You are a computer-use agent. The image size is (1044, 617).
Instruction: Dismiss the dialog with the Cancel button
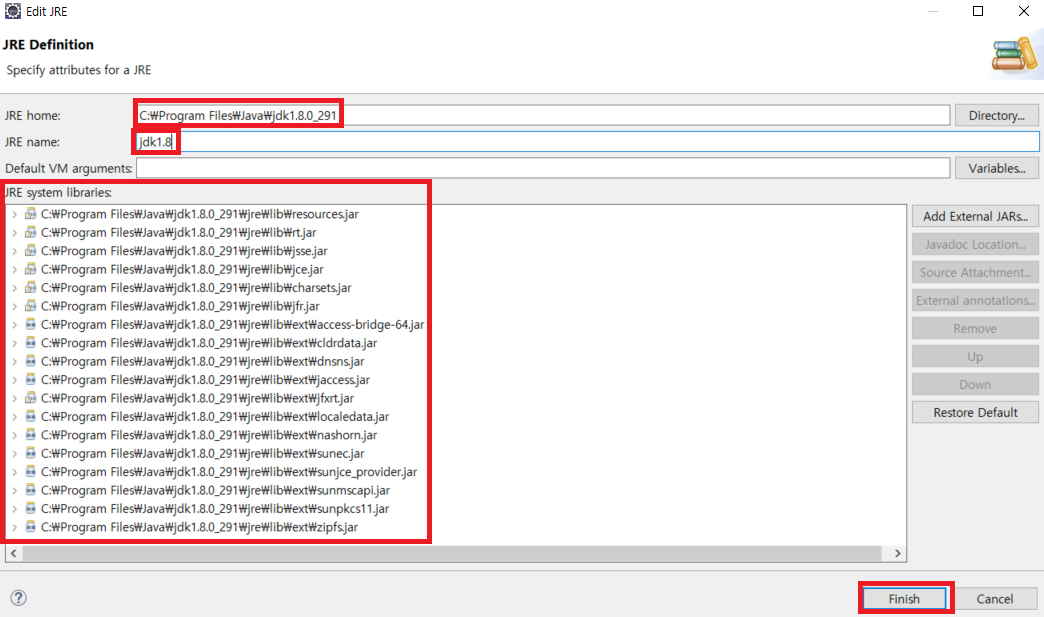point(995,599)
